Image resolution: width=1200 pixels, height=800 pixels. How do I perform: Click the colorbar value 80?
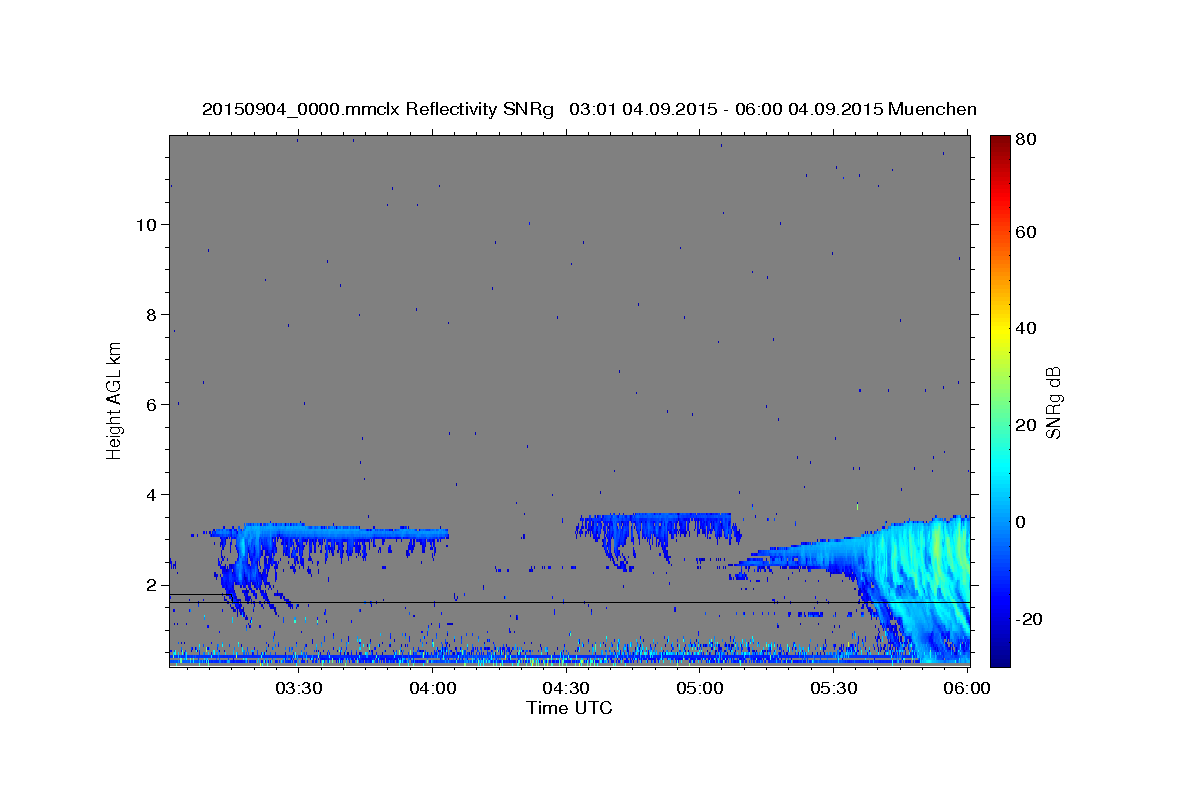pyautogui.click(x=1025, y=140)
